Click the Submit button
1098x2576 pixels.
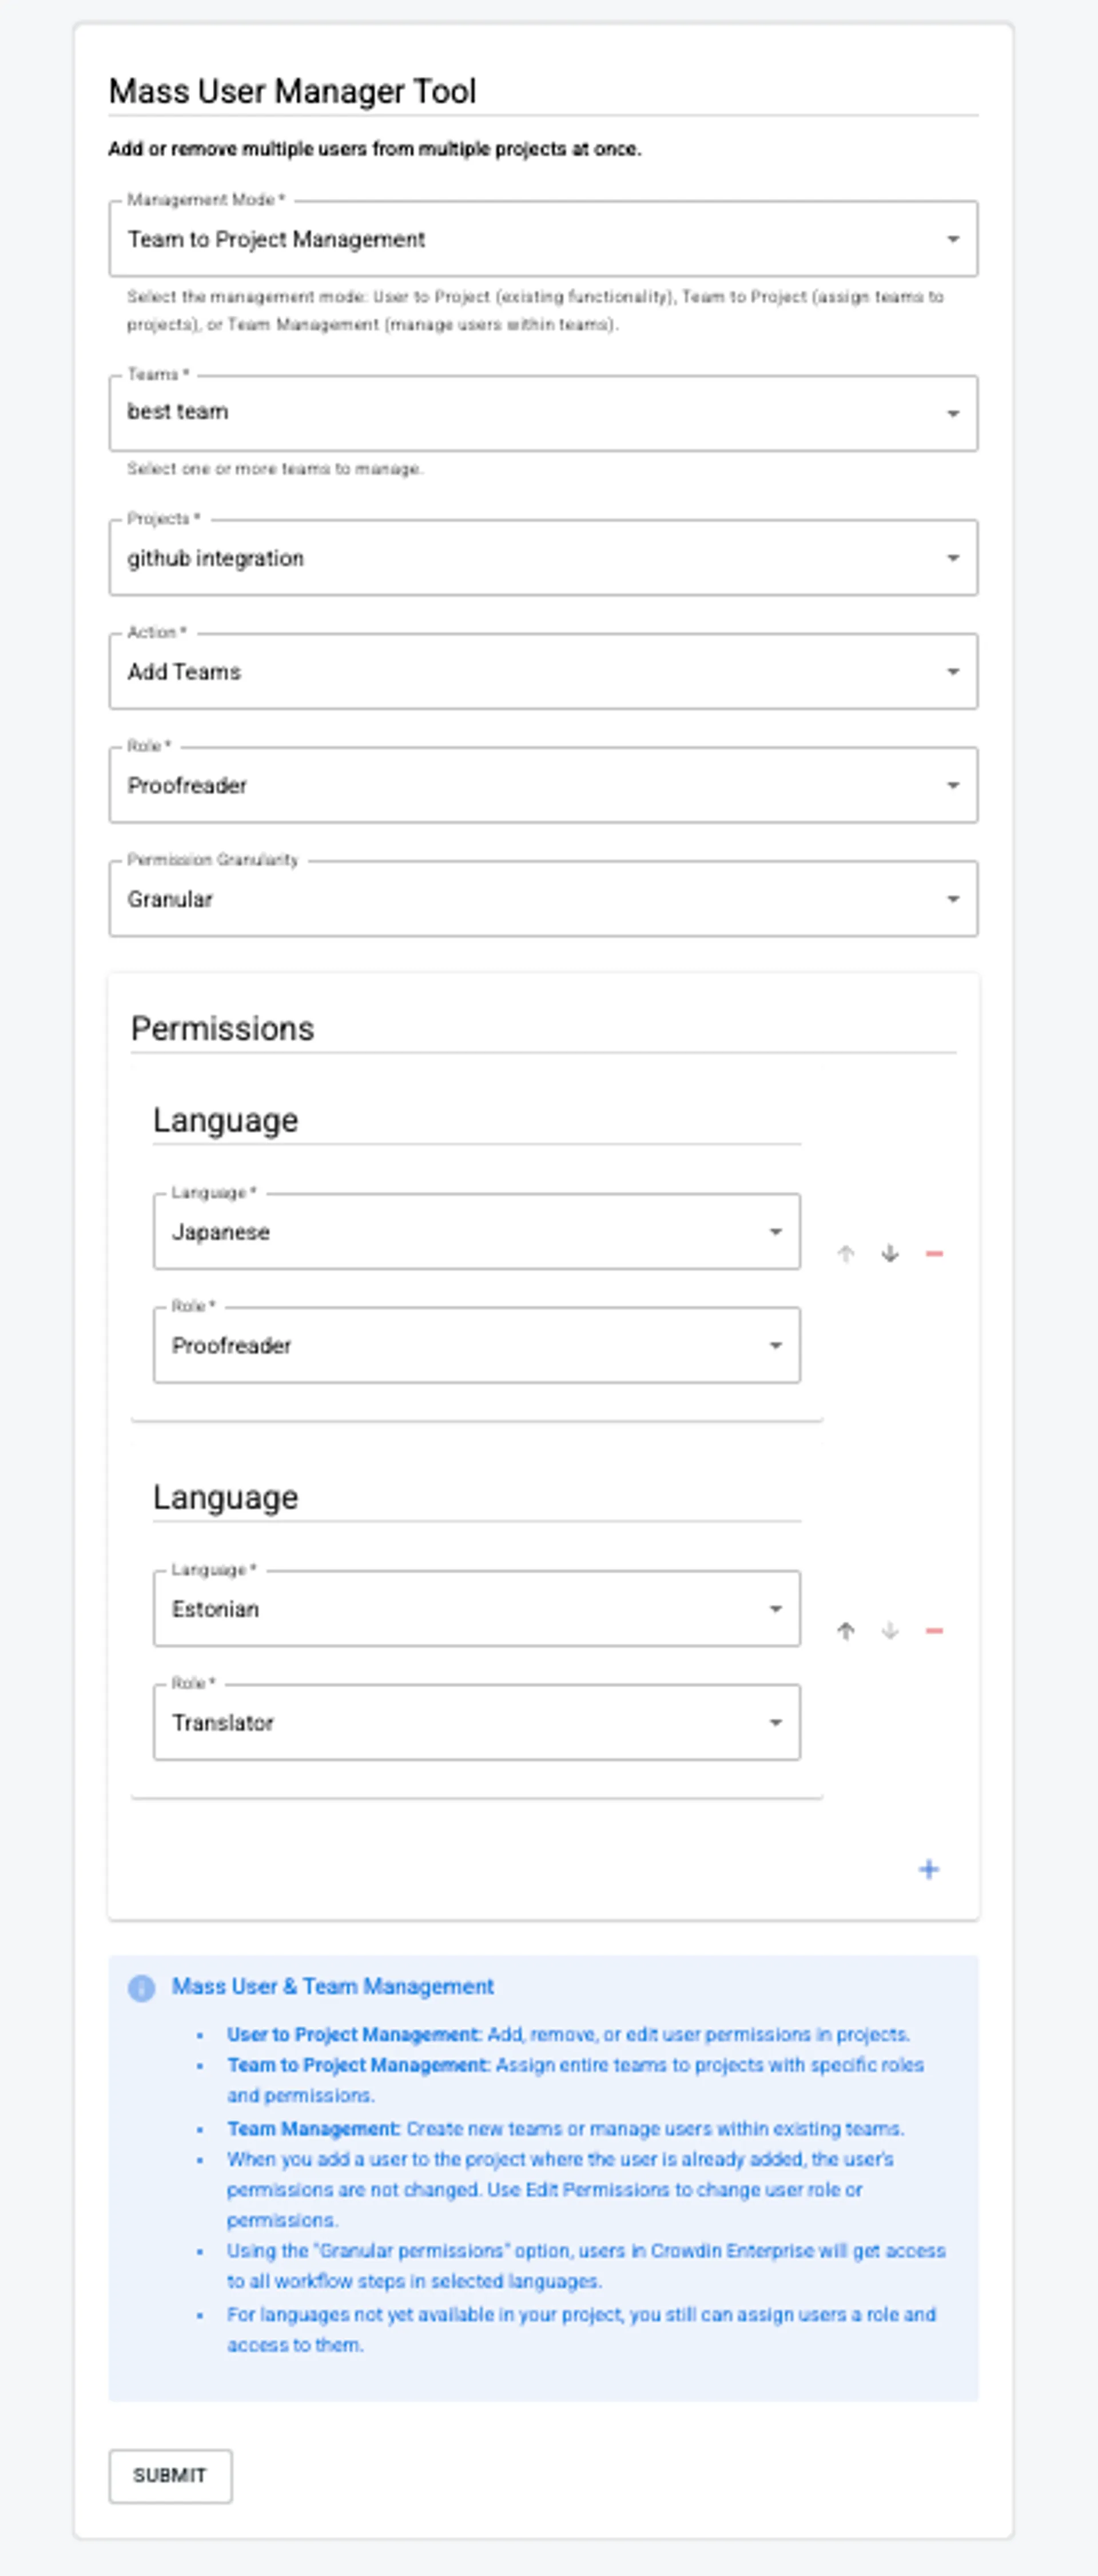click(x=169, y=2474)
